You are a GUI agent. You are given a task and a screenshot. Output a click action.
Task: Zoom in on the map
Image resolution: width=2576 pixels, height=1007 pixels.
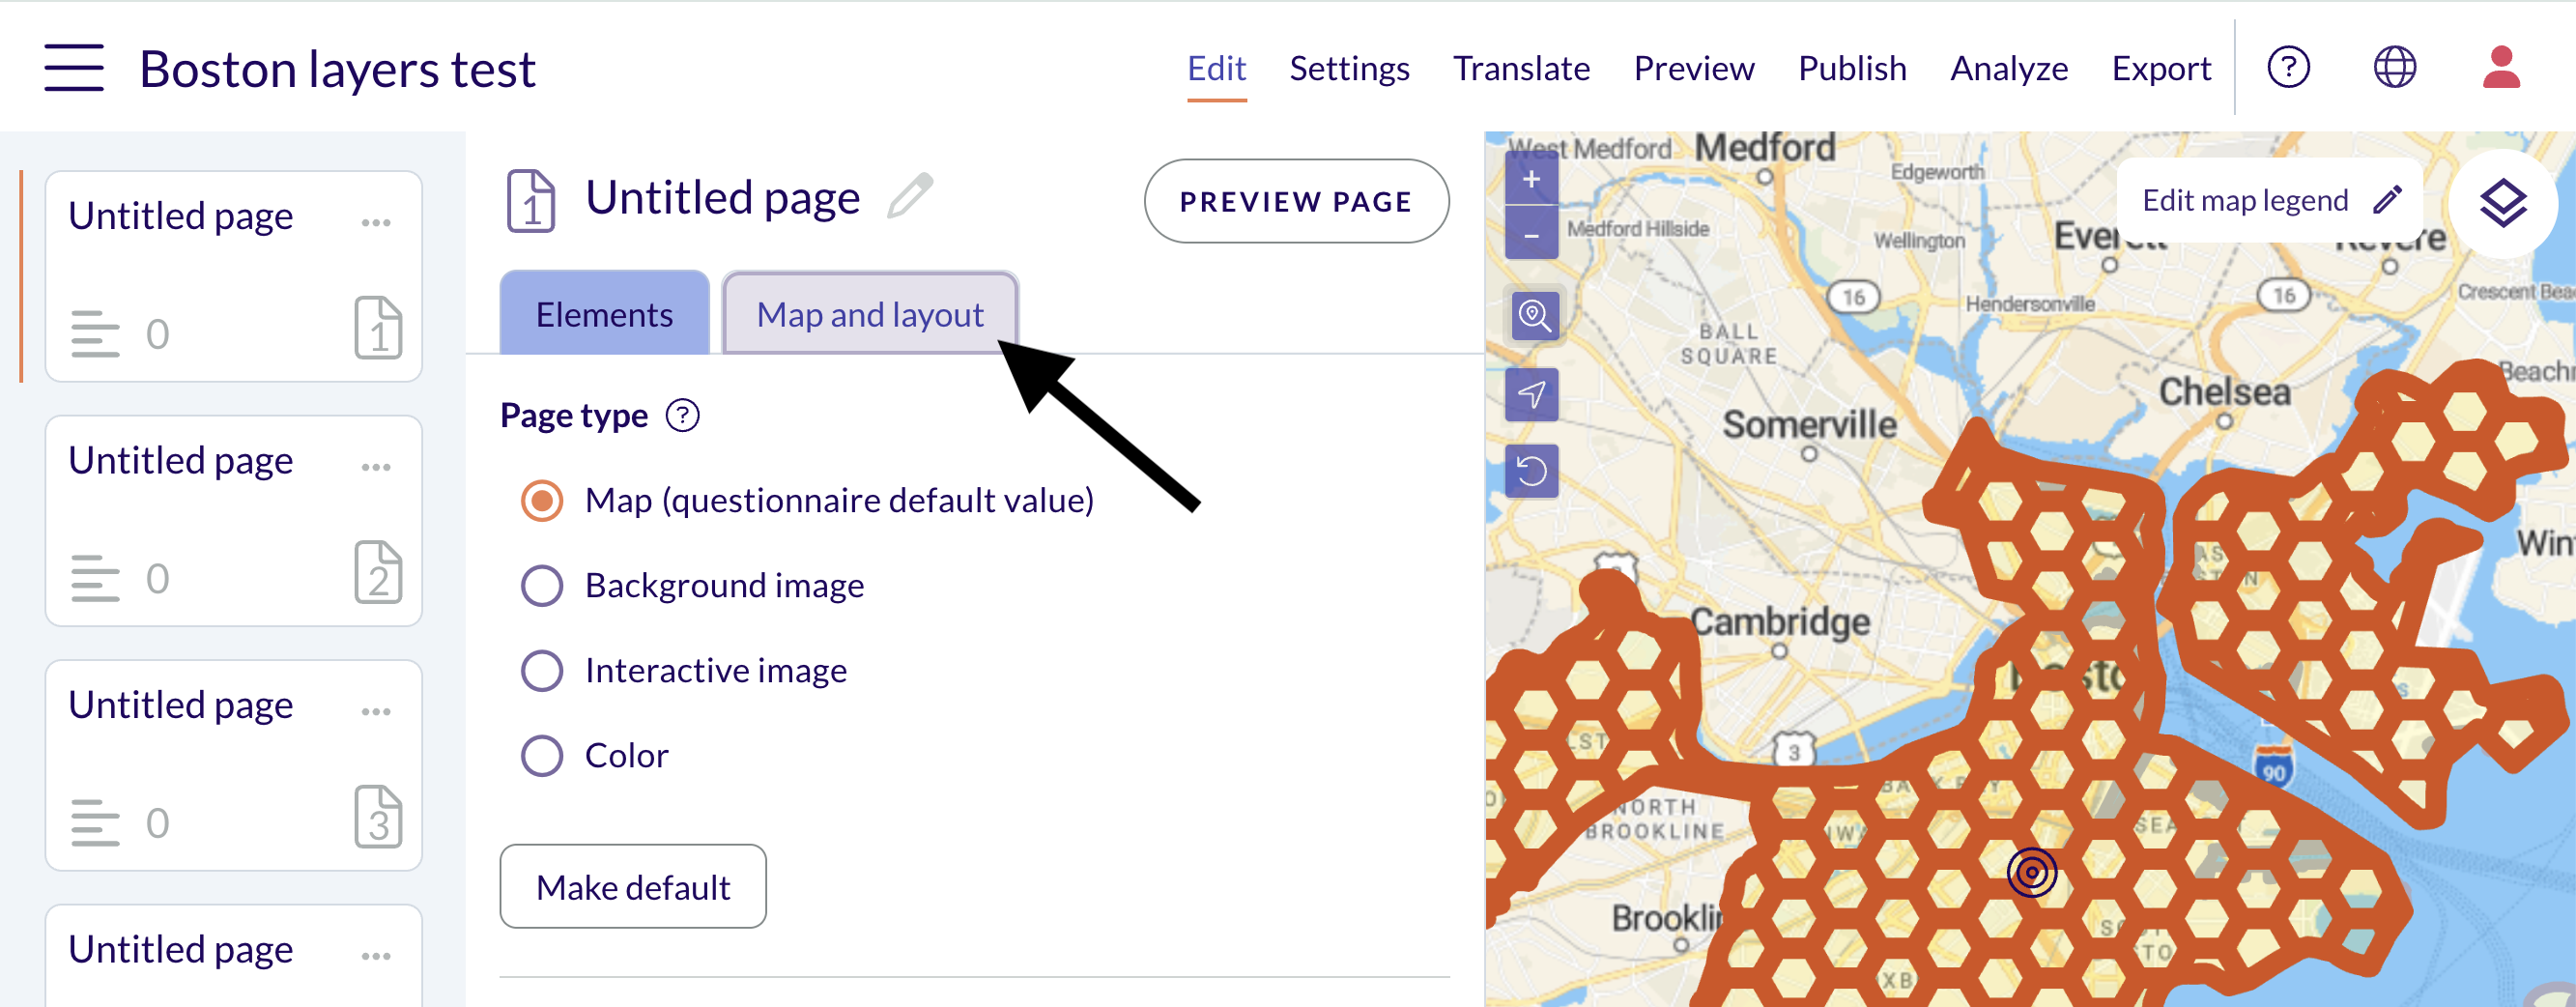pyautogui.click(x=1531, y=180)
